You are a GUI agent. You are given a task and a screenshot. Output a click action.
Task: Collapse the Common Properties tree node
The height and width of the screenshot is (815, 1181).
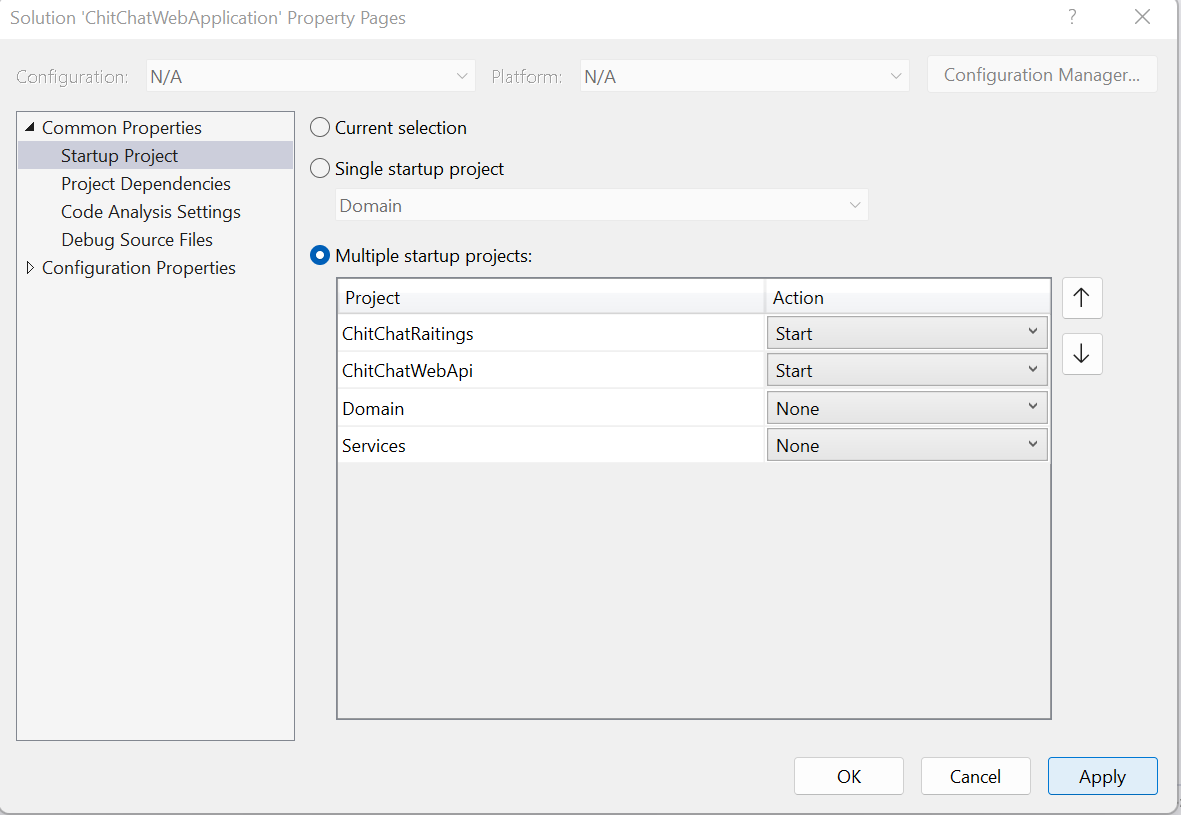point(29,127)
